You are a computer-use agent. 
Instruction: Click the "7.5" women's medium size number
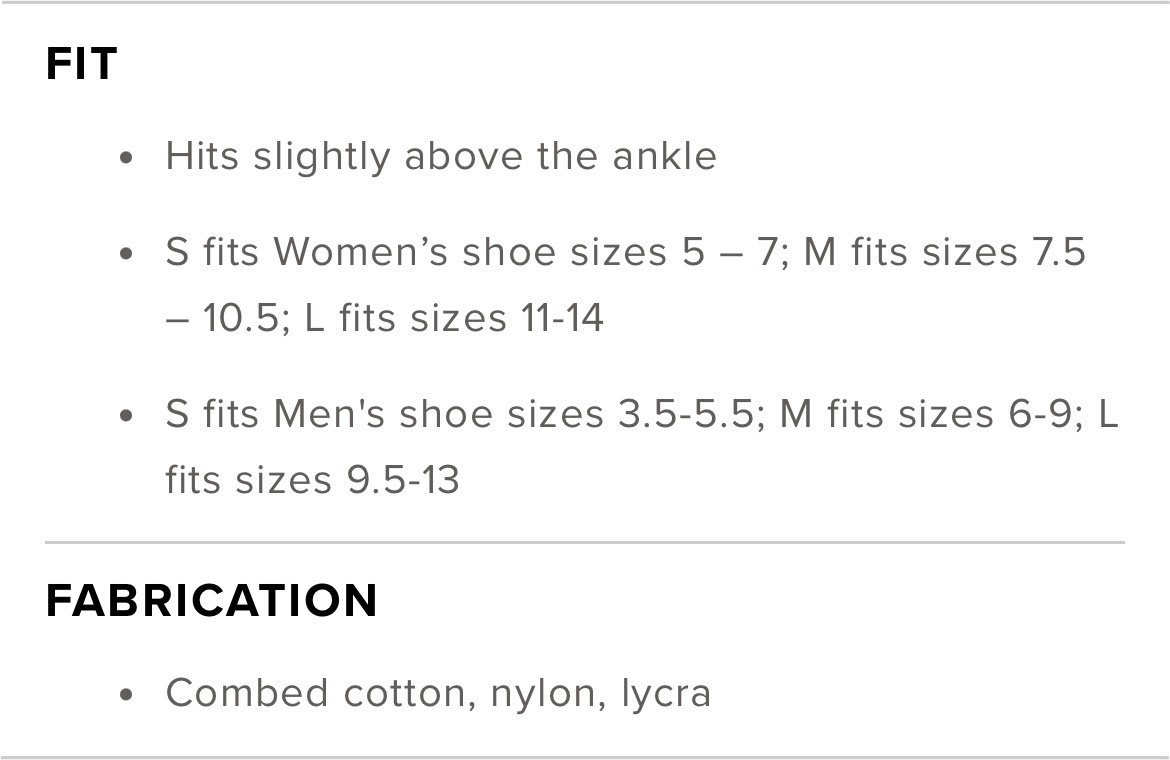pyautogui.click(x=1057, y=253)
